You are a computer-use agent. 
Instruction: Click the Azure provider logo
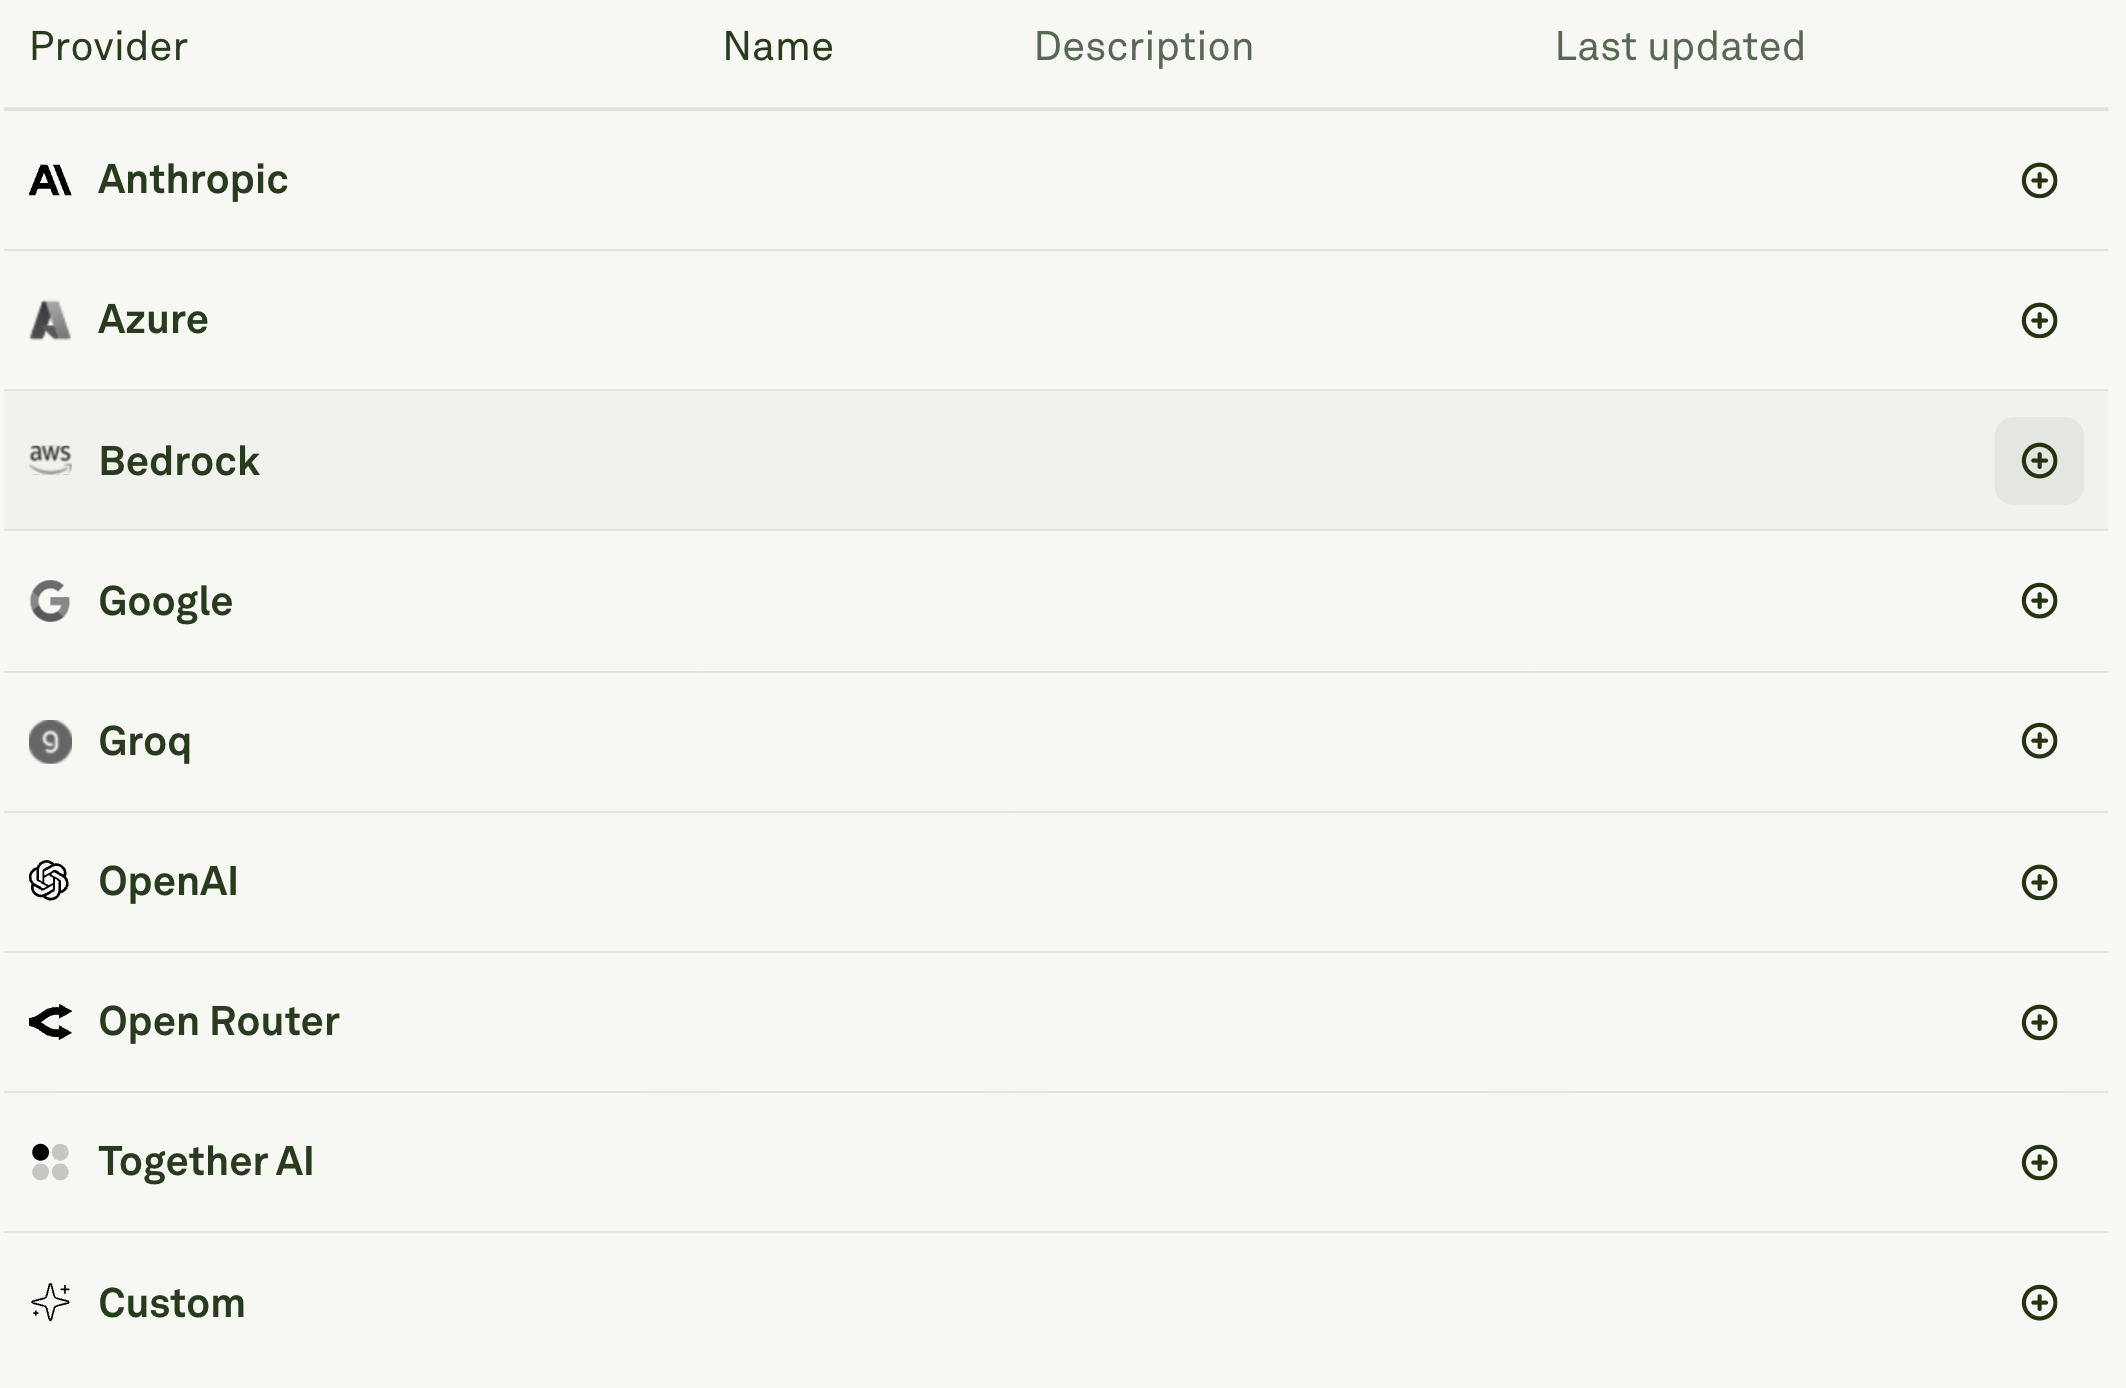coord(50,320)
